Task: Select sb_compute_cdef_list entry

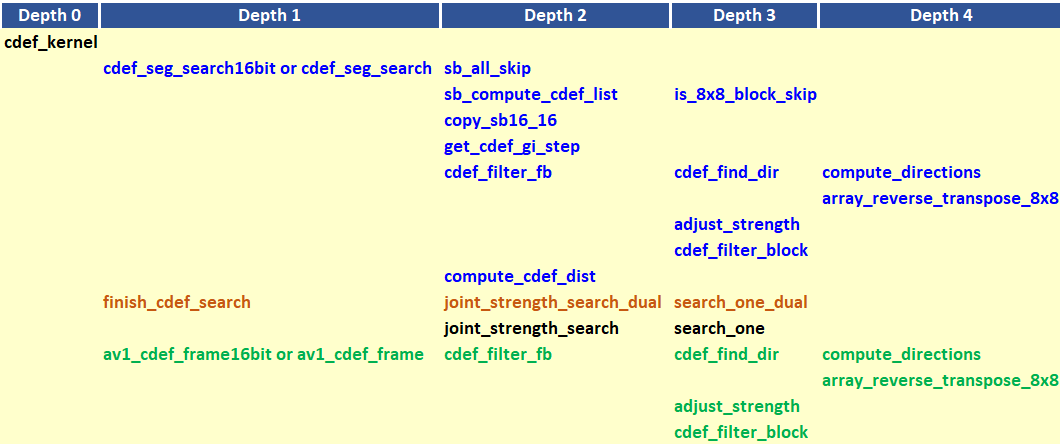Action: pyautogui.click(x=530, y=94)
